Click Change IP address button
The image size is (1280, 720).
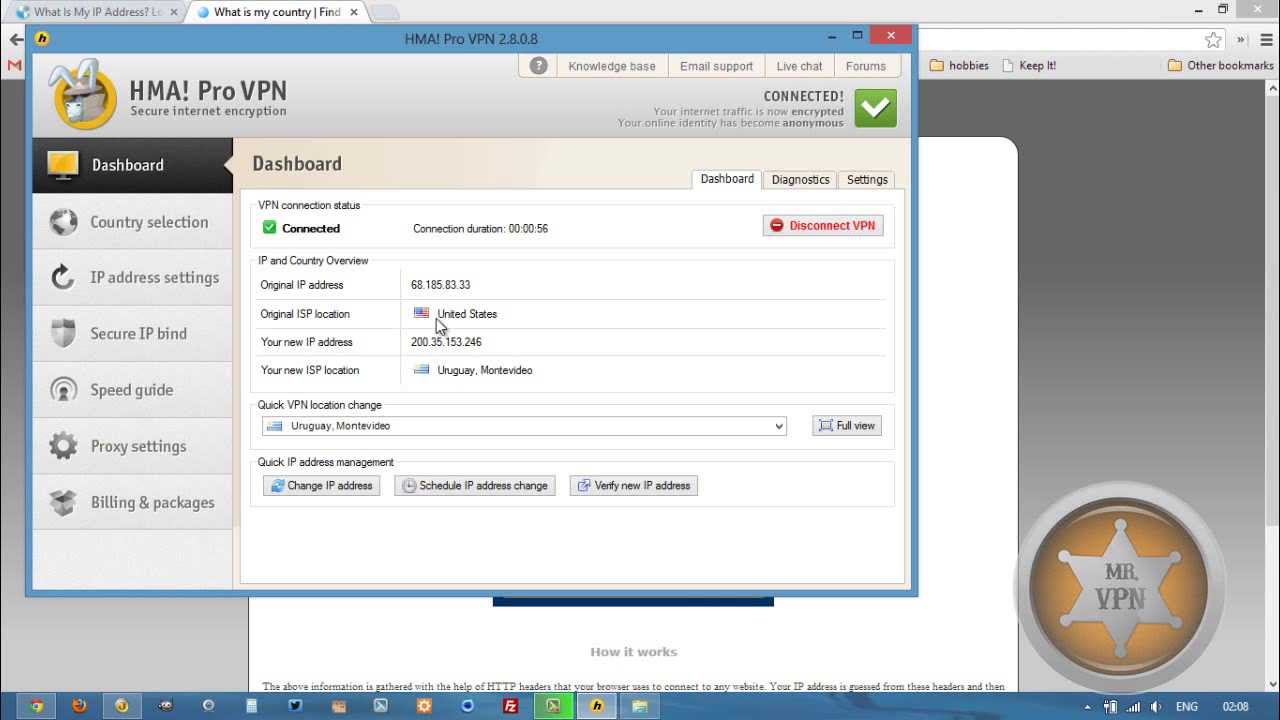[321, 486]
